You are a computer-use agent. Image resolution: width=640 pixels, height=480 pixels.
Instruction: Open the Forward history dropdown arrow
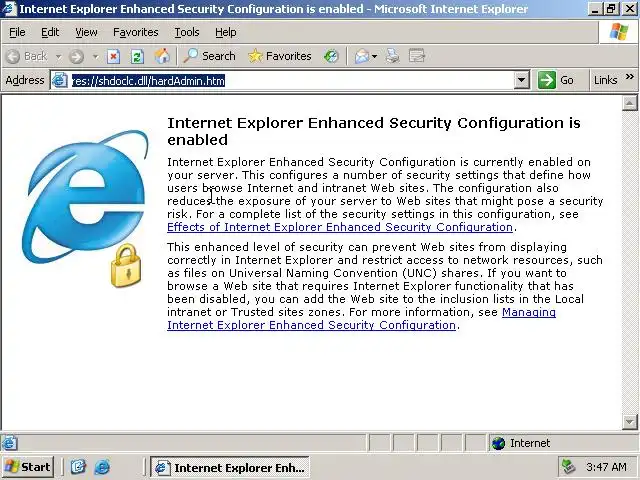95,57
